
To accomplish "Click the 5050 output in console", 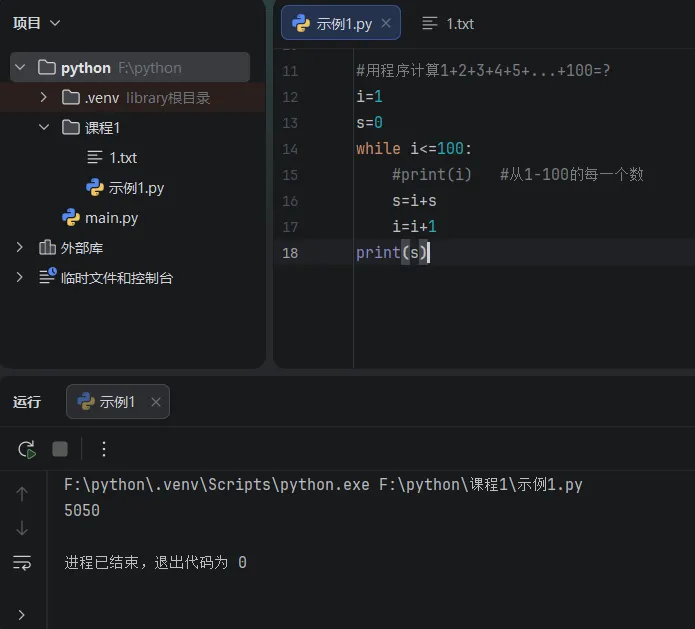I will click(x=82, y=511).
